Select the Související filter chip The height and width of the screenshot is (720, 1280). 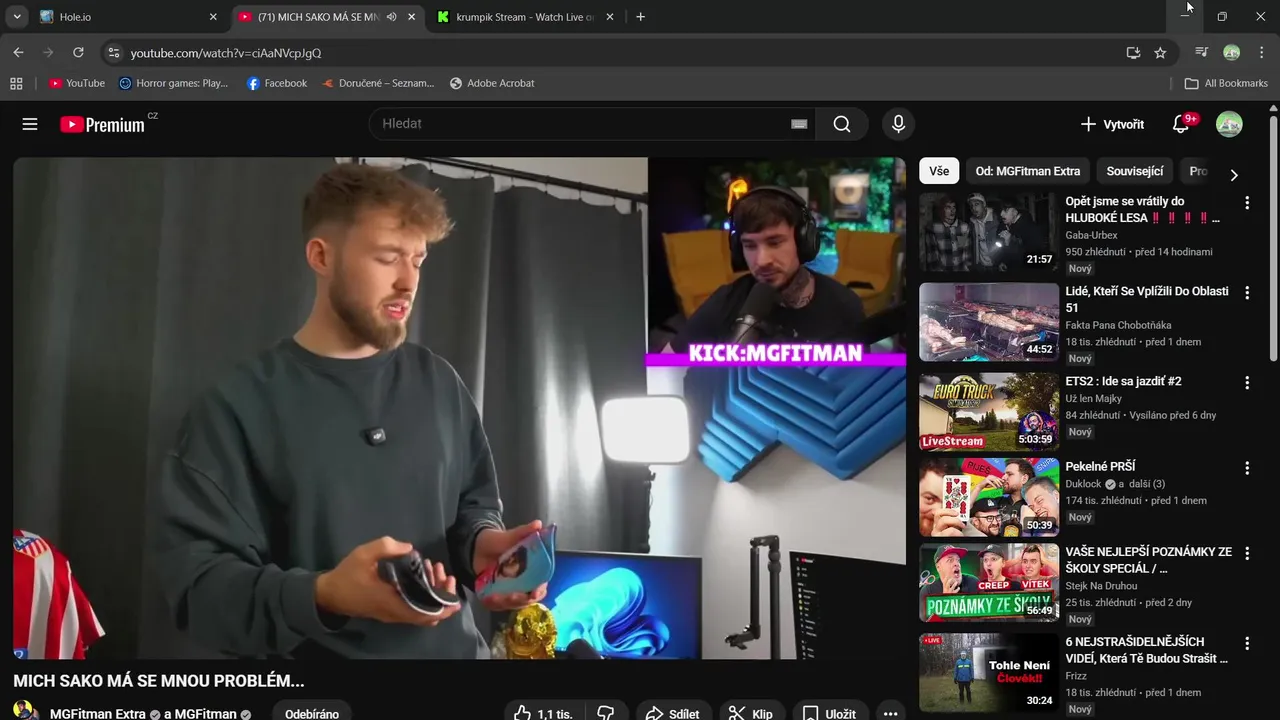(x=1134, y=171)
